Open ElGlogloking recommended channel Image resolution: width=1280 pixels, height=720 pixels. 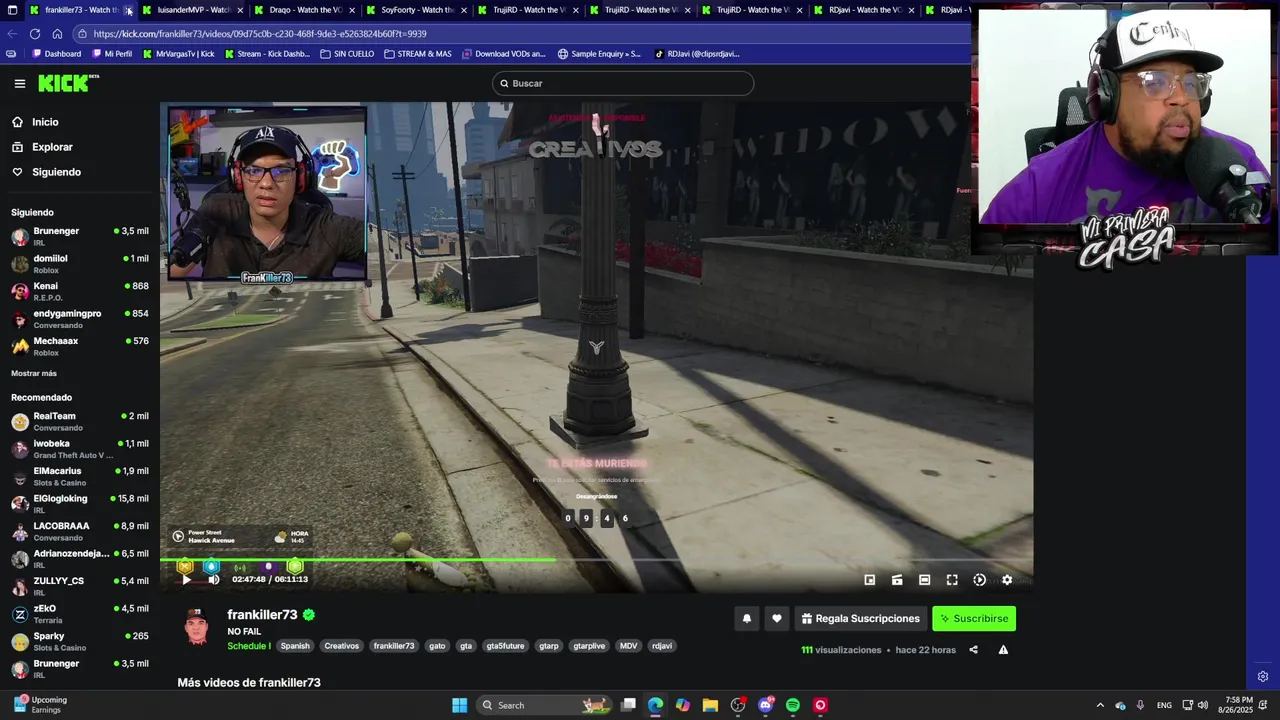coord(80,504)
